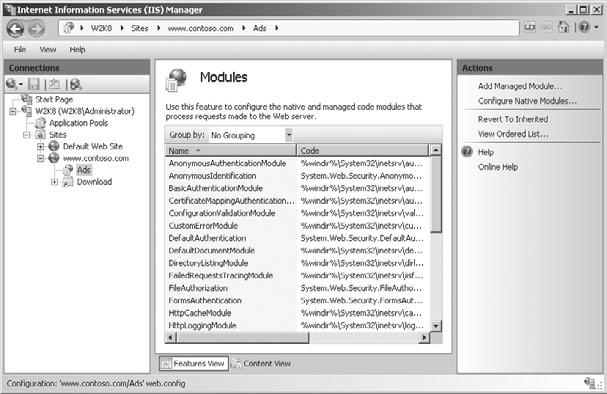Screen dimensions: 607x394
Task: Select ConfigurationValidationModule row
Action: [297, 213]
